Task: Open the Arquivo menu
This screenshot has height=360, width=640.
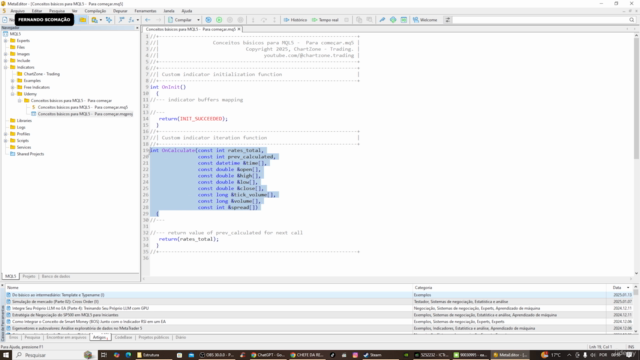Action: (18, 11)
